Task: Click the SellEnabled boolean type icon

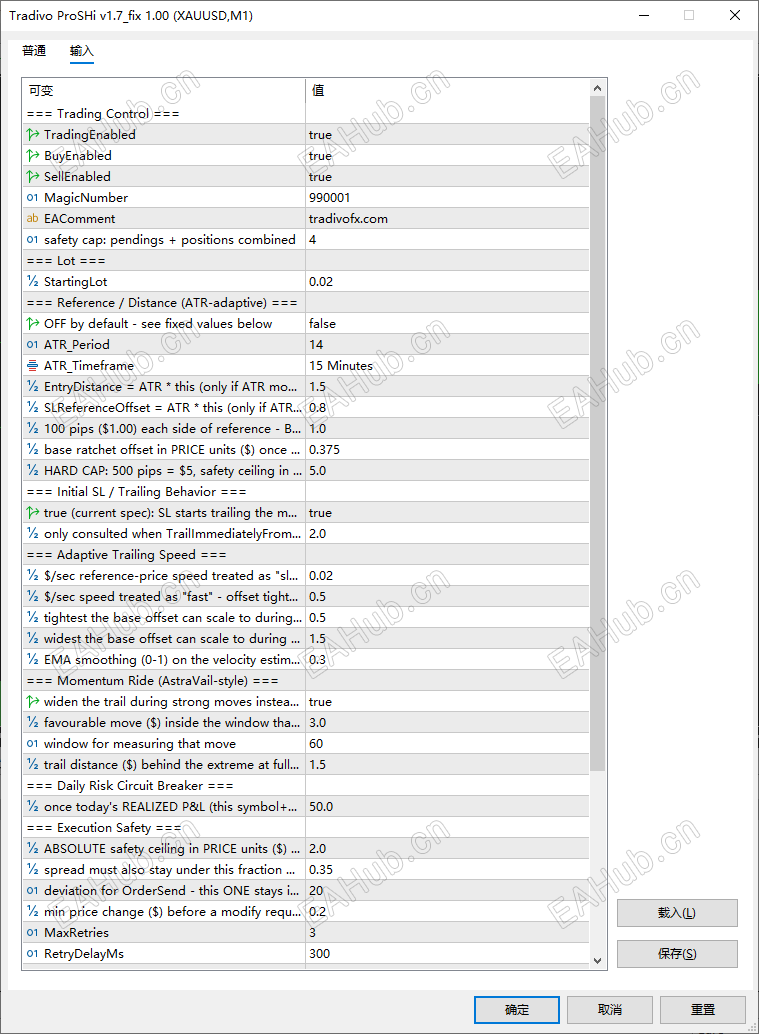Action: [32, 177]
